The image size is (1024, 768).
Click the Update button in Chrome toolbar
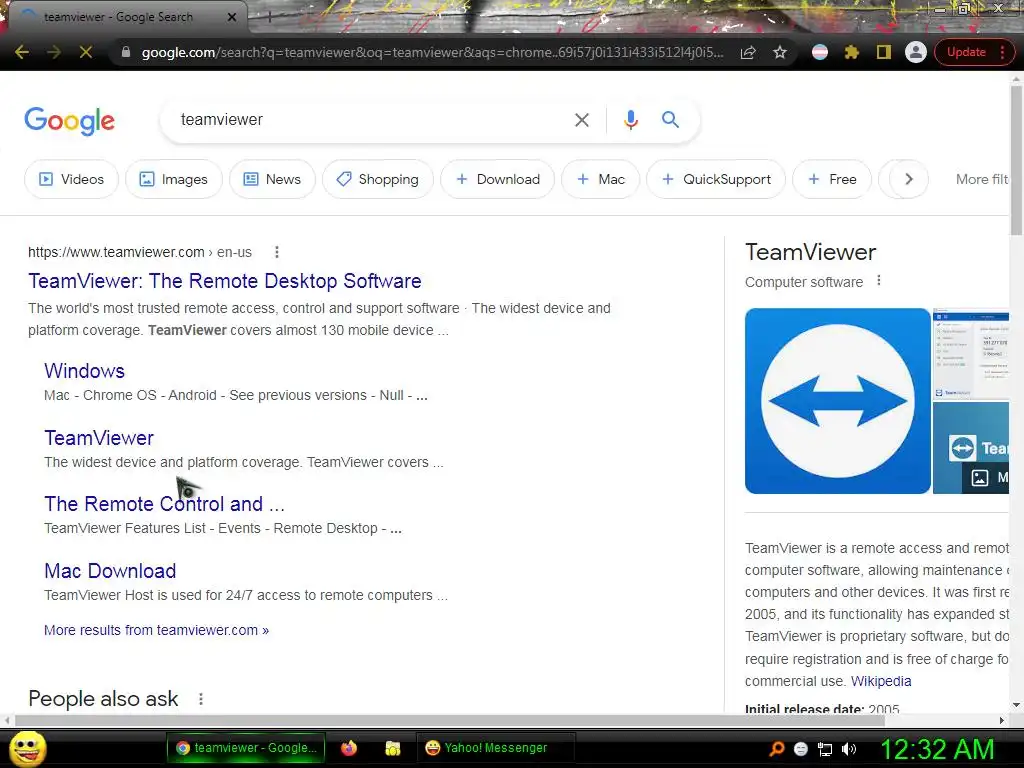coord(966,52)
